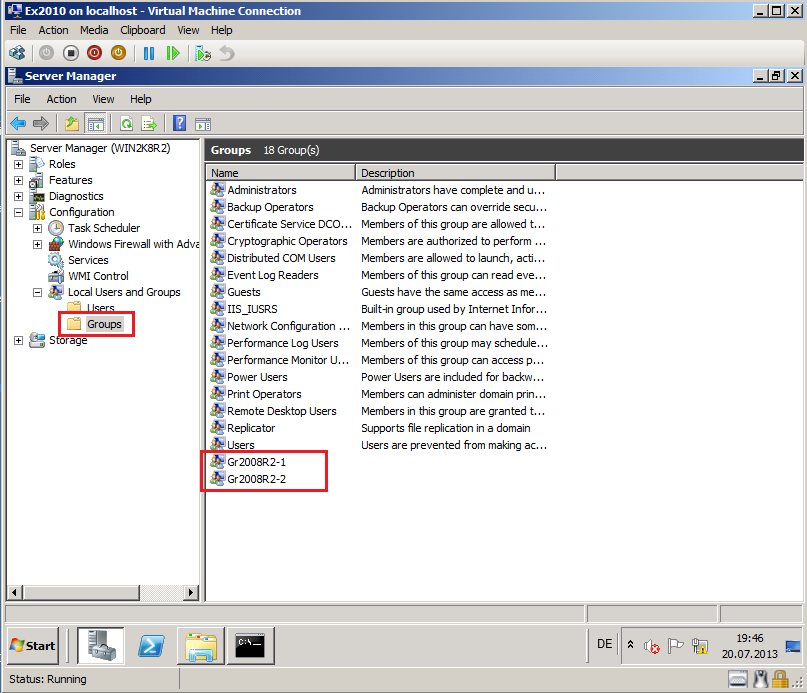Click the VM Pause button in toolbar
This screenshot has height=693, width=807.
click(149, 53)
